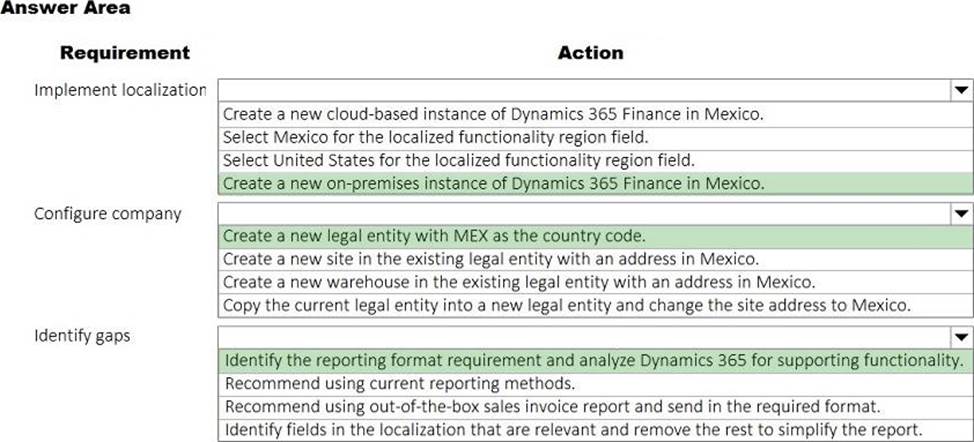Click the 'Implement localization' requirement label
This screenshot has width=974, height=442.
click(x=120, y=90)
